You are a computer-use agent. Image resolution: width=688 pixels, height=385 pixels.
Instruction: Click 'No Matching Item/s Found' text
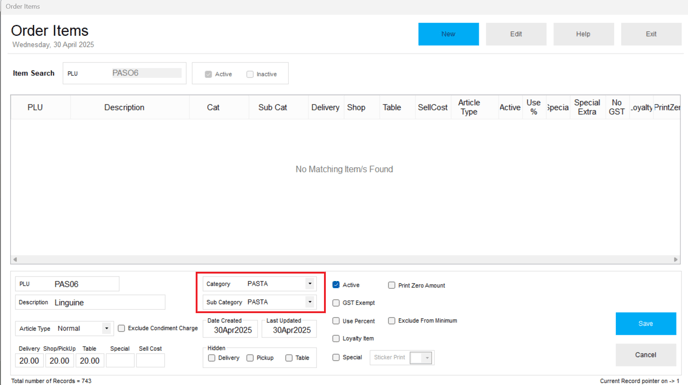(x=344, y=169)
